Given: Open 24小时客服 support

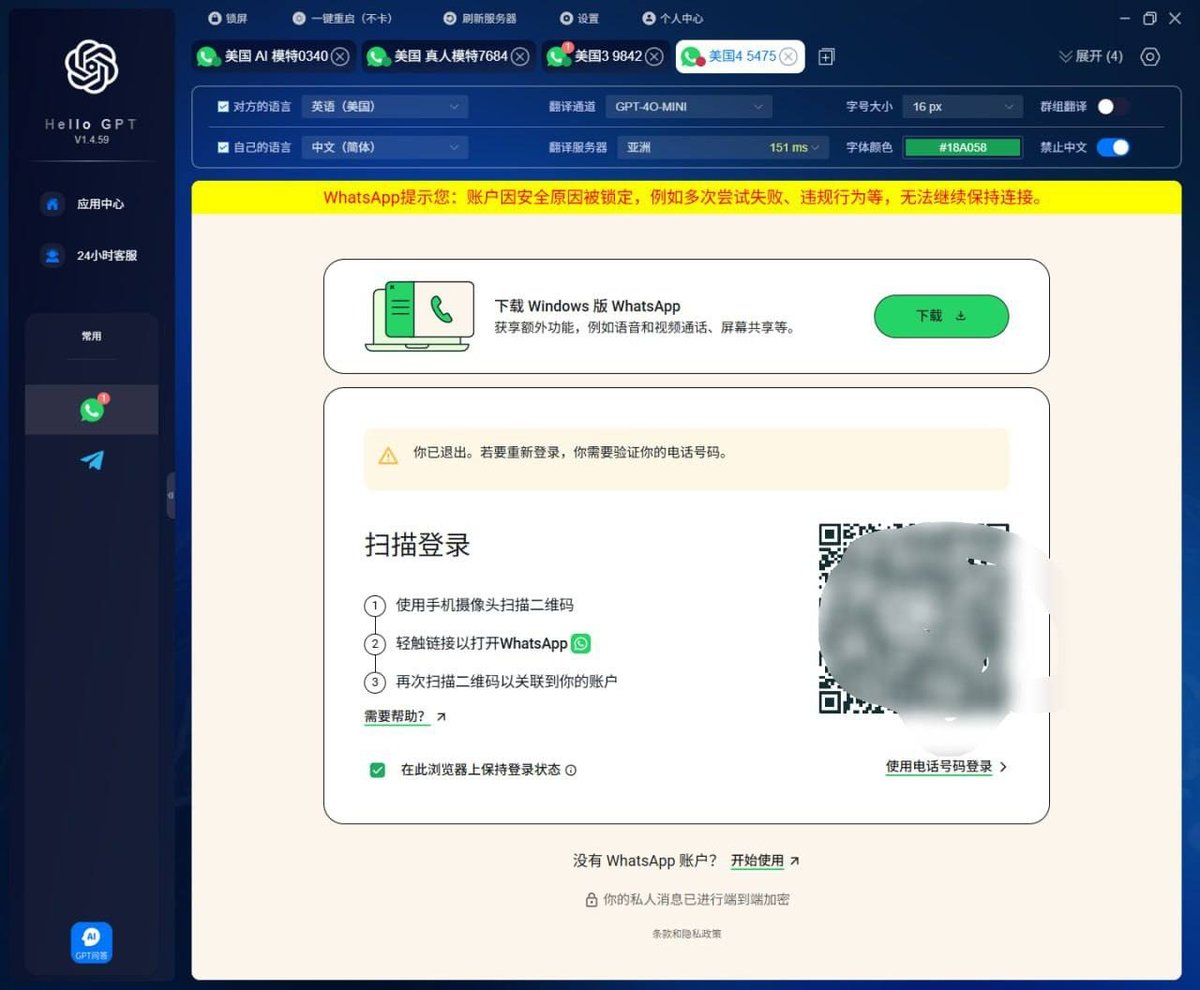Looking at the screenshot, I should (x=91, y=255).
